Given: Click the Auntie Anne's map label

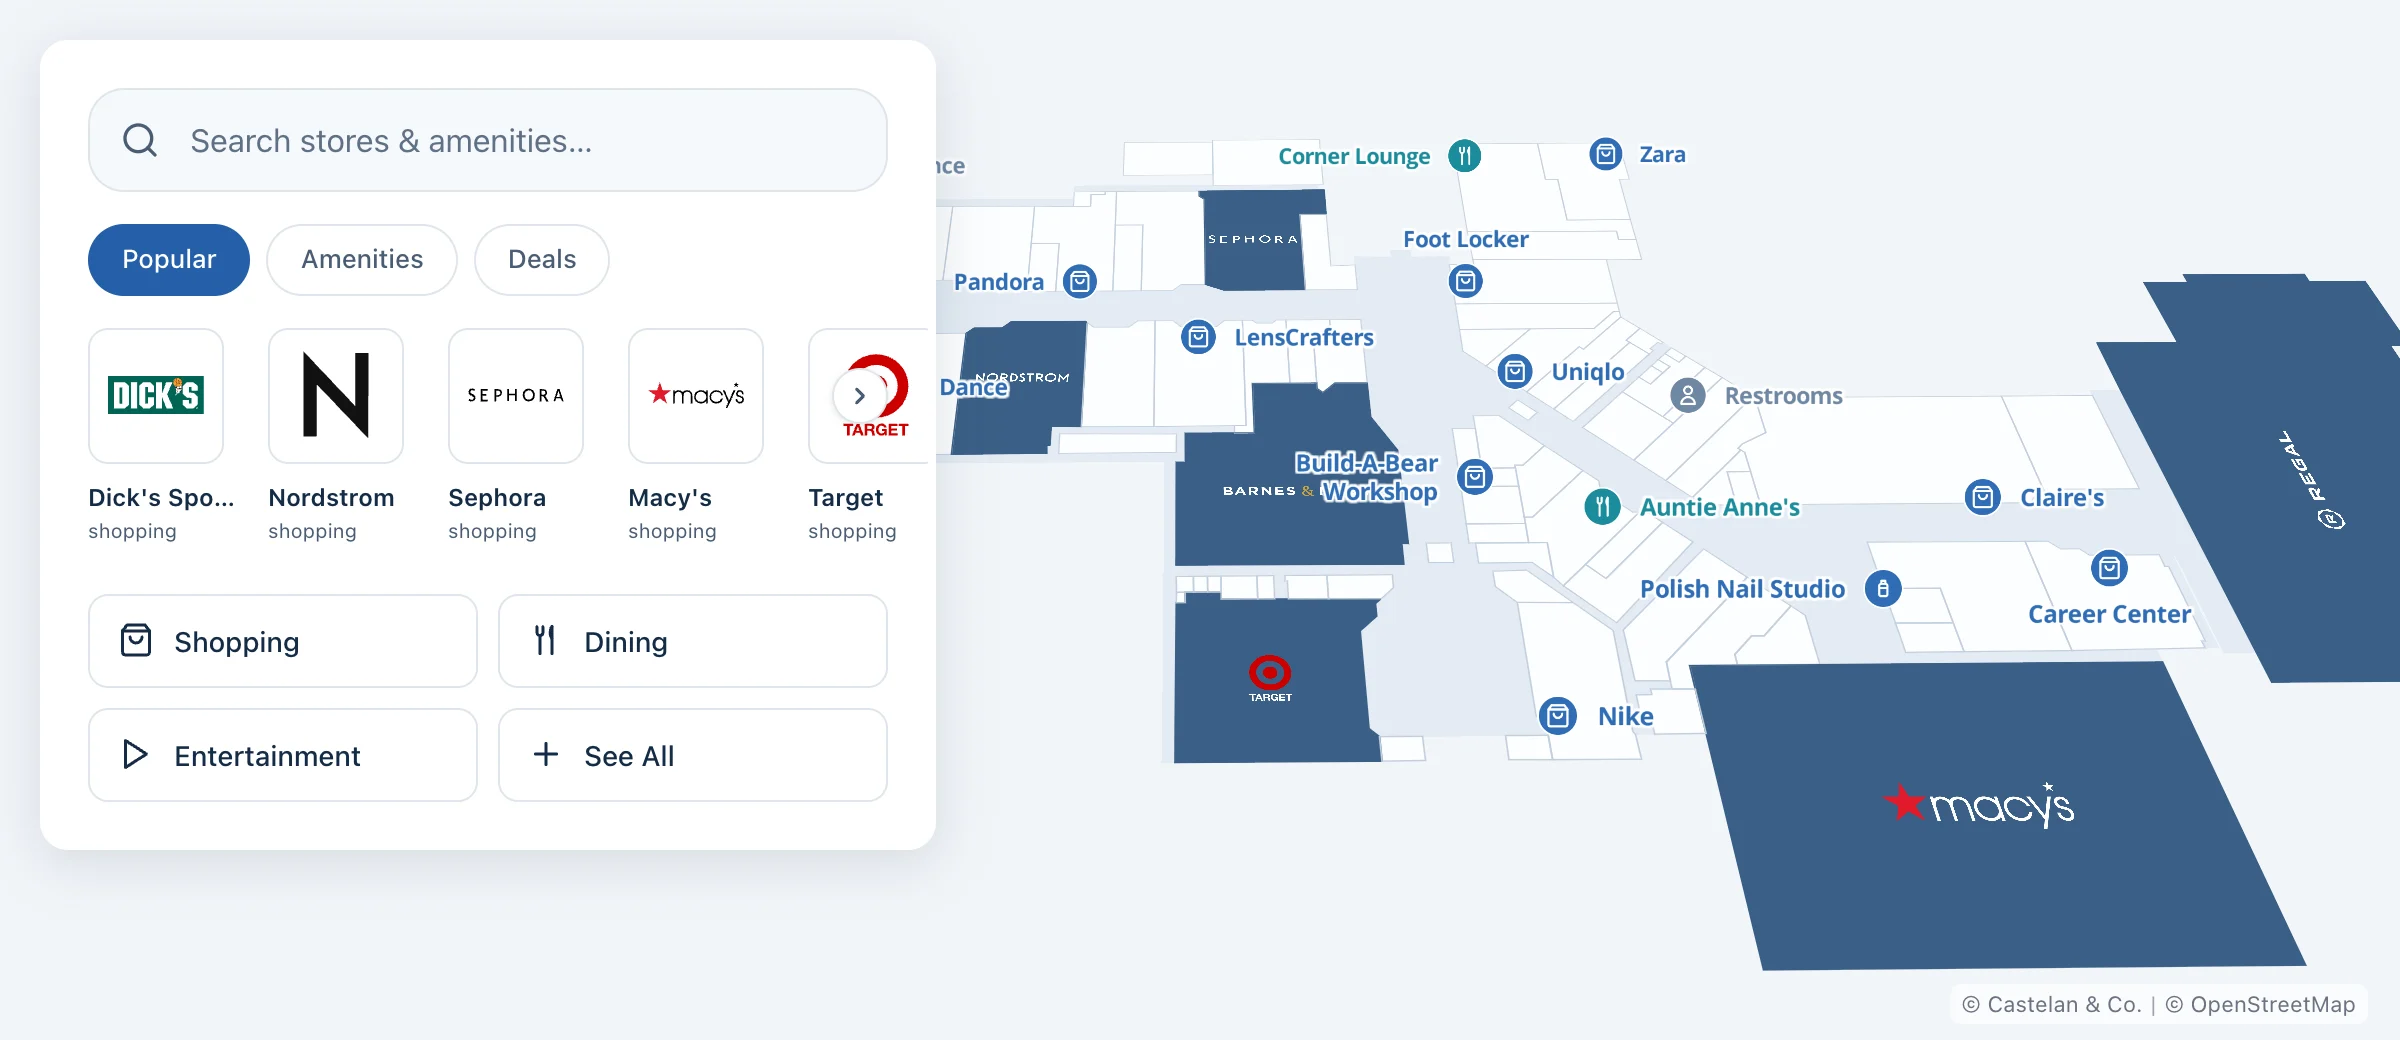Looking at the screenshot, I should [1719, 507].
